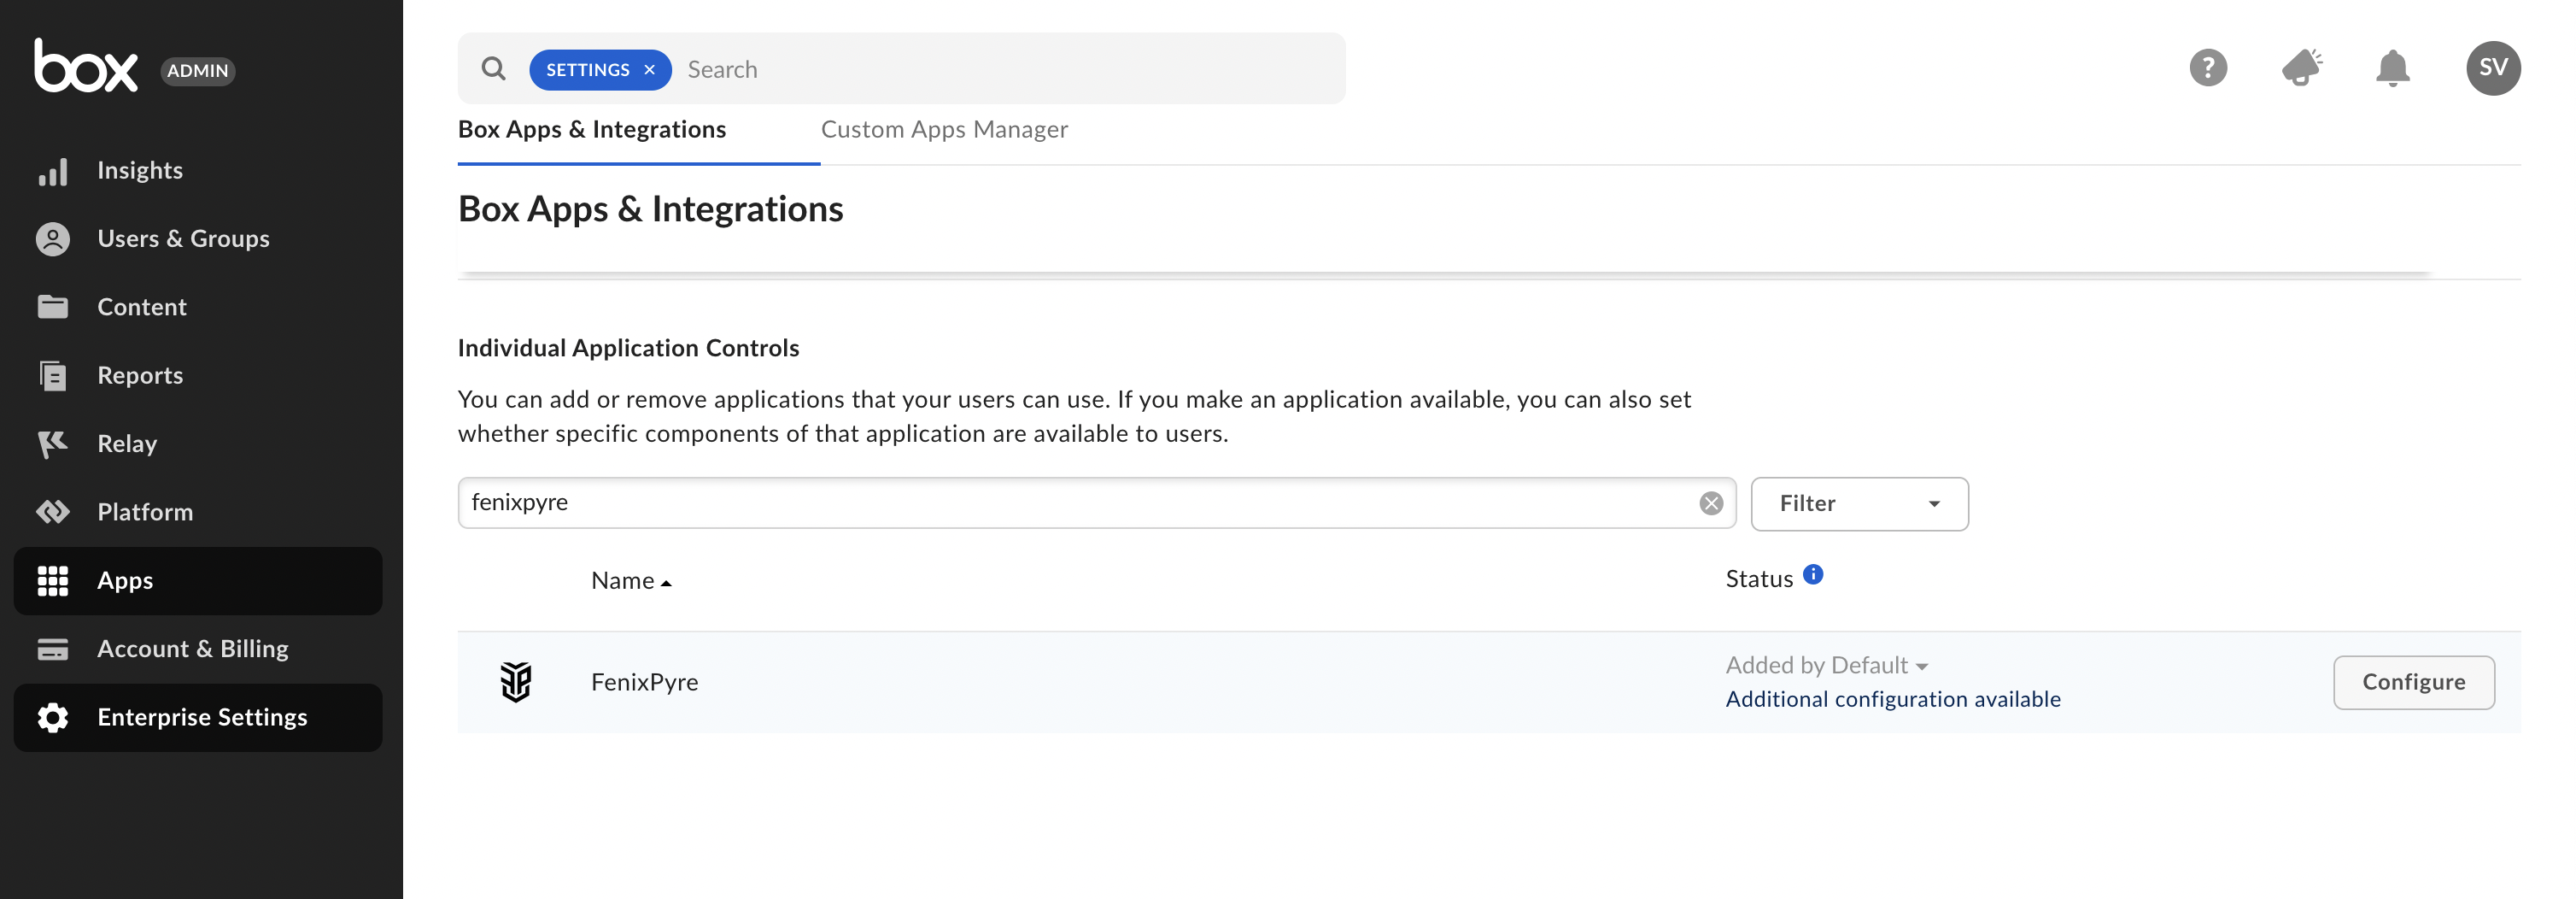
Task: Go to Users & Groups in sidebar
Action: pyautogui.click(x=183, y=239)
